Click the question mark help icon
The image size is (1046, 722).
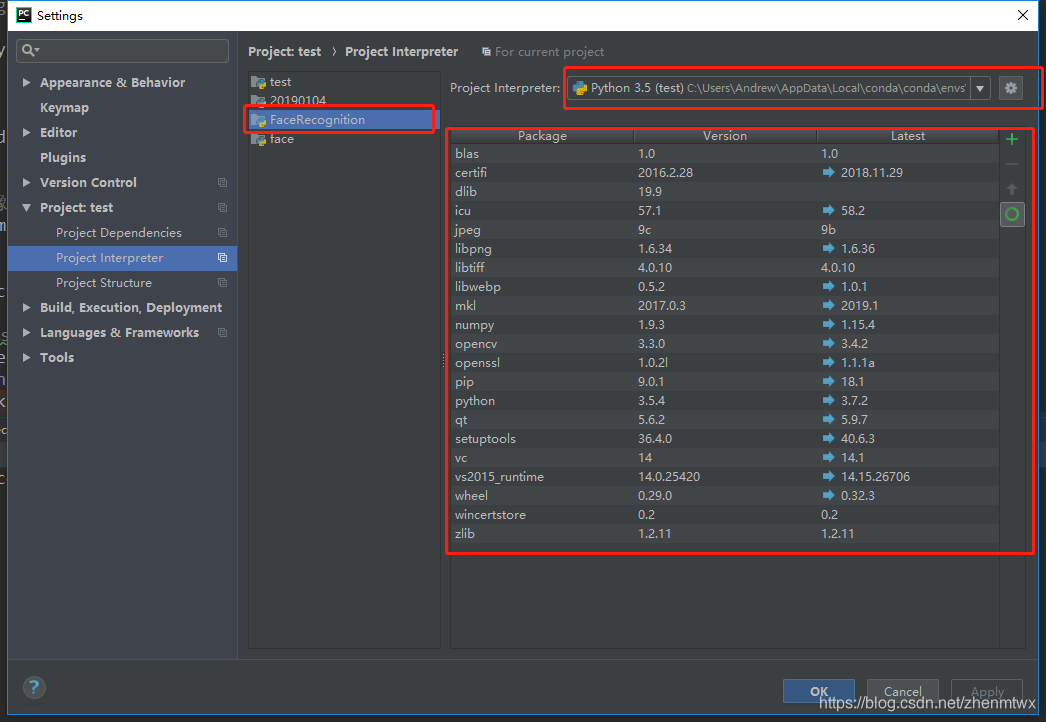click(x=34, y=687)
